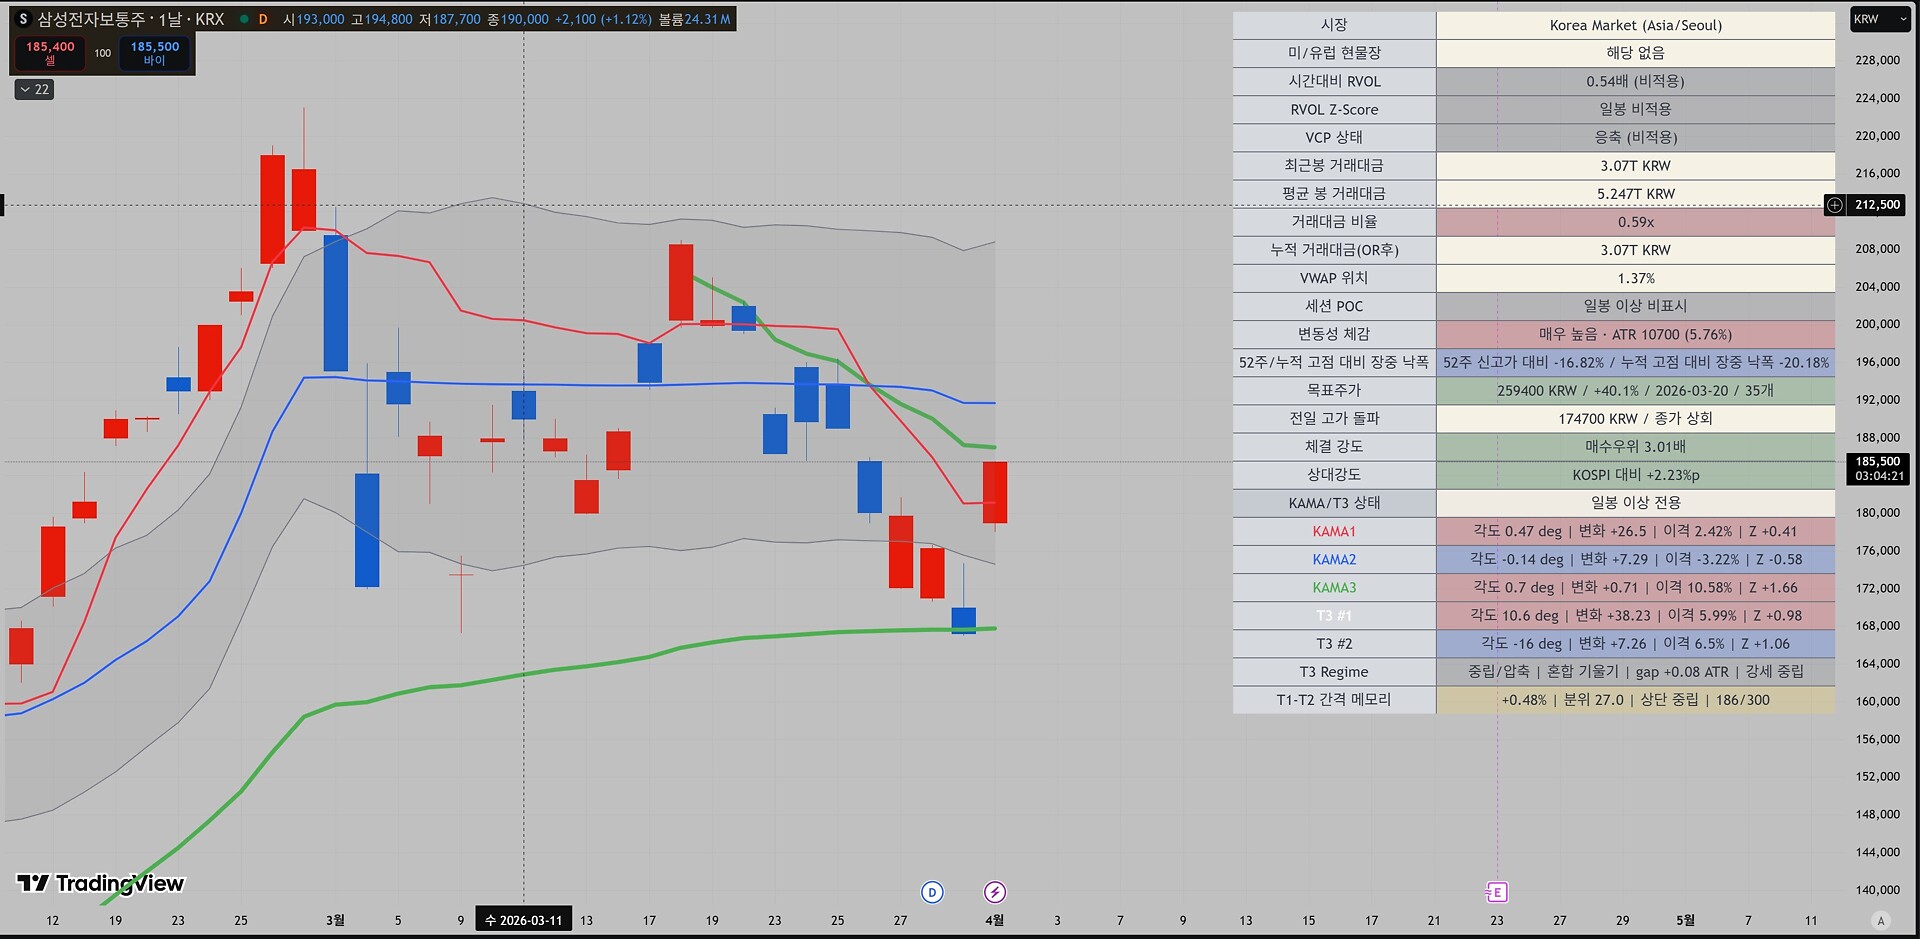
Task: Click the volume value 24.31 M
Action: coord(707,19)
